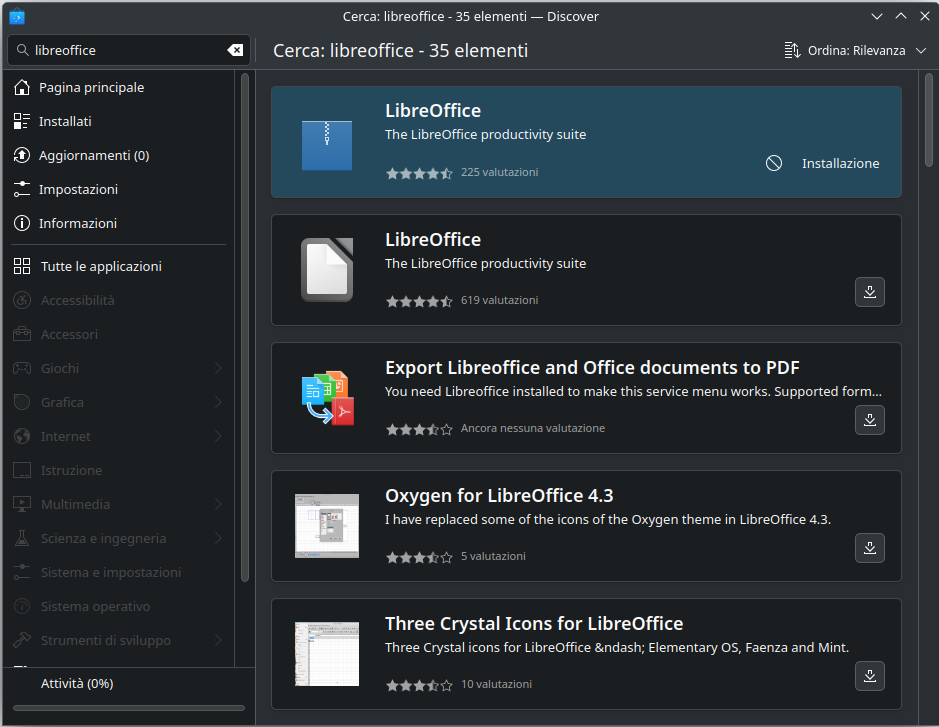Install Three Crystal Icons for LibreOffice
Viewport: 939px width, 727px height.
(x=869, y=676)
